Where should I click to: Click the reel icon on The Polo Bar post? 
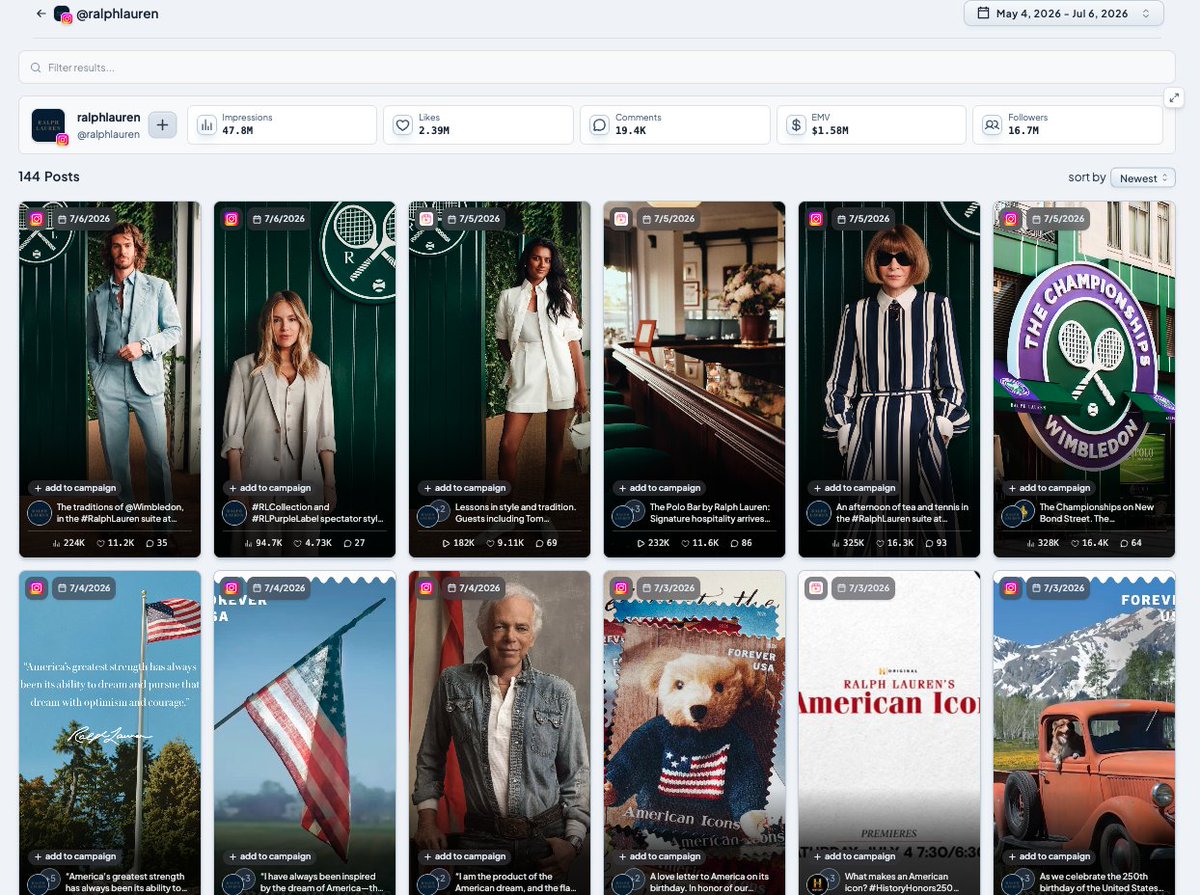(x=621, y=219)
